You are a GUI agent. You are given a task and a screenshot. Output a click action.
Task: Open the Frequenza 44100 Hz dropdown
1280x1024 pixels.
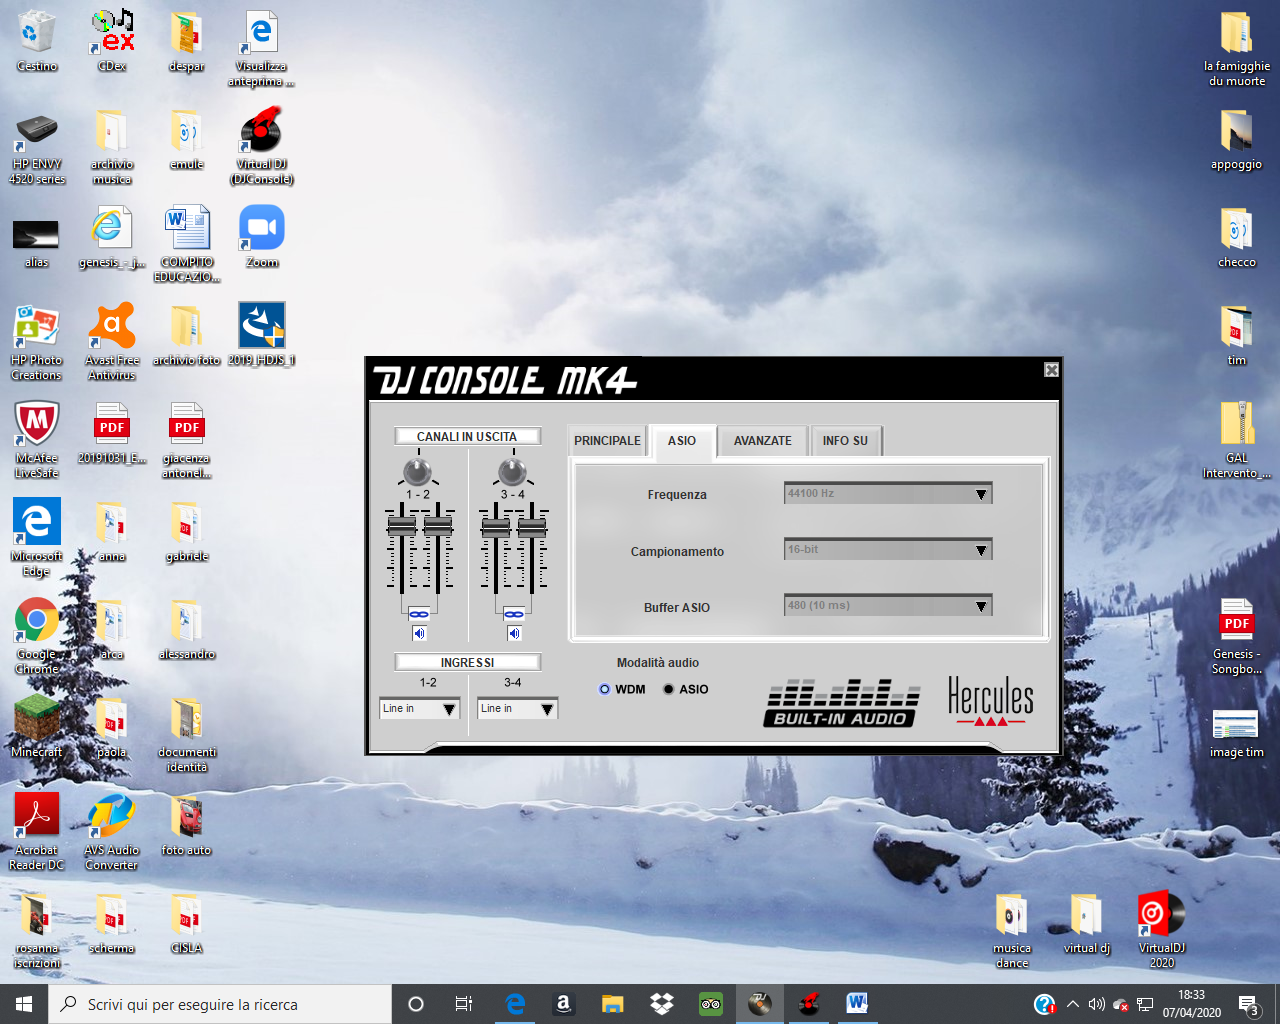click(x=888, y=494)
